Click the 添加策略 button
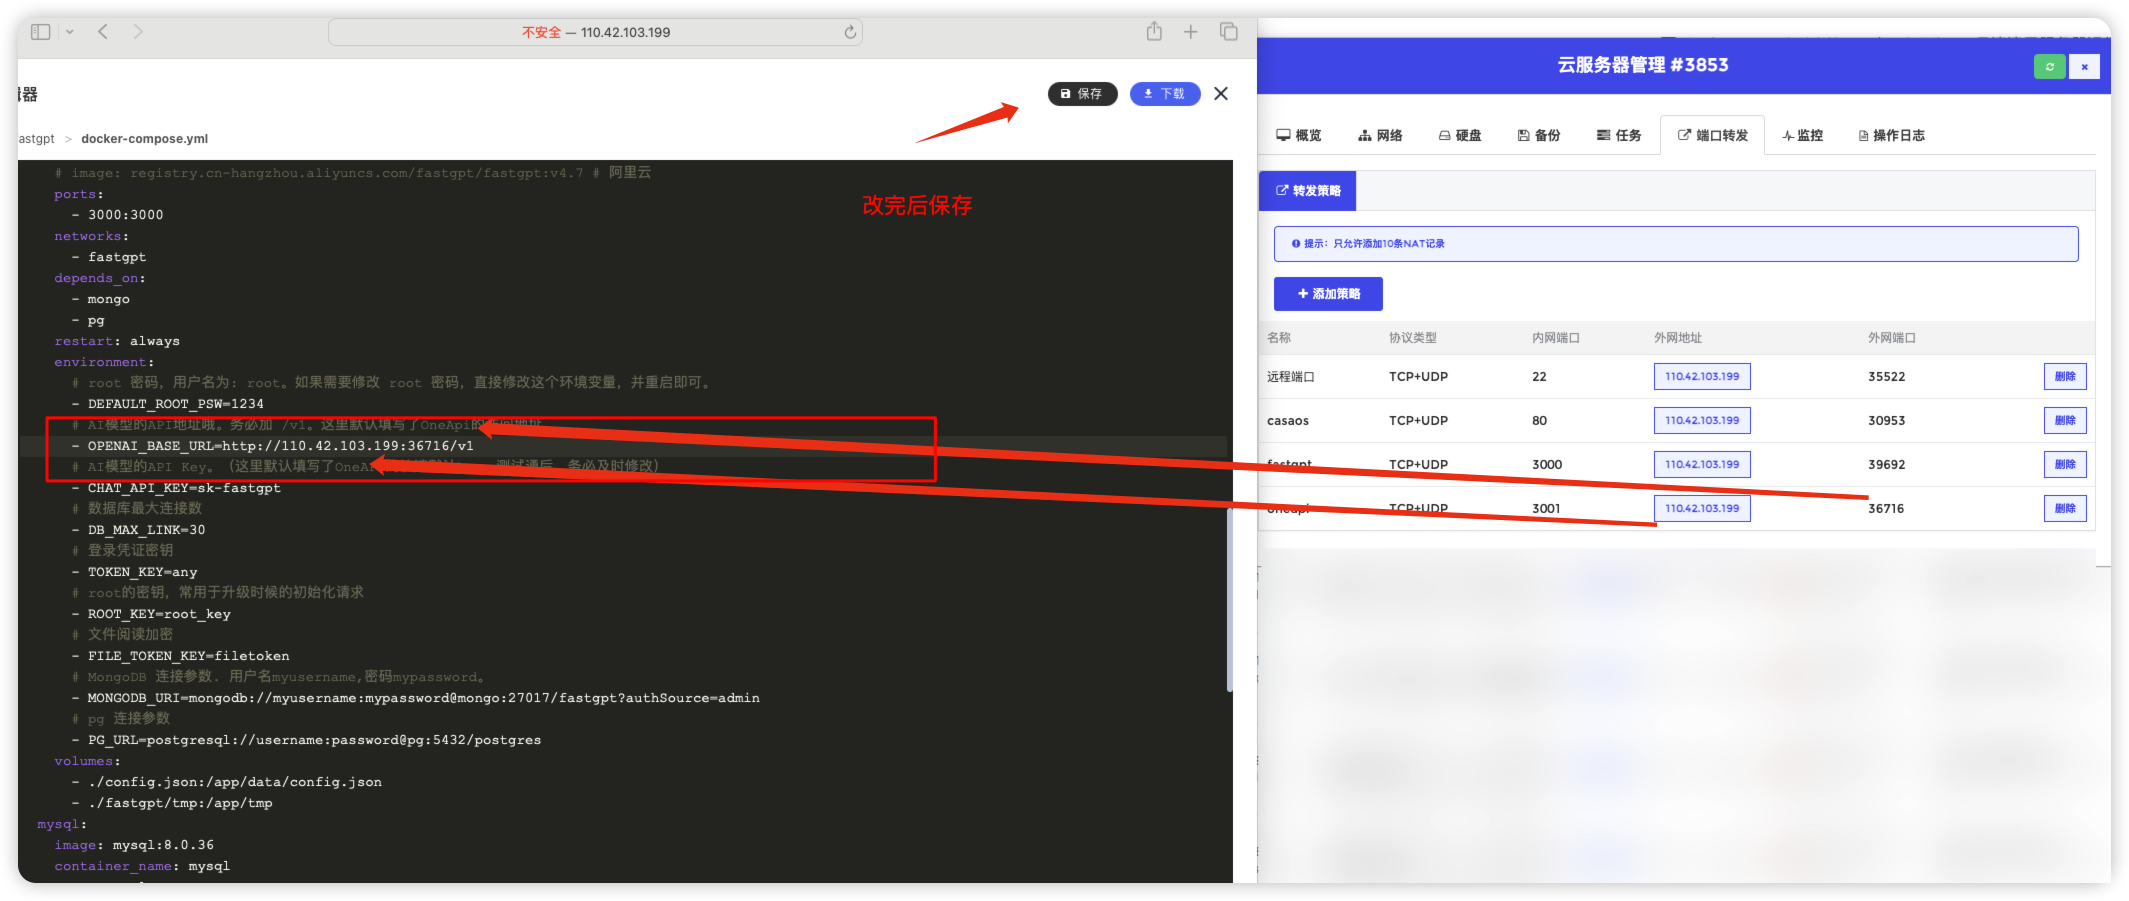 point(1328,294)
